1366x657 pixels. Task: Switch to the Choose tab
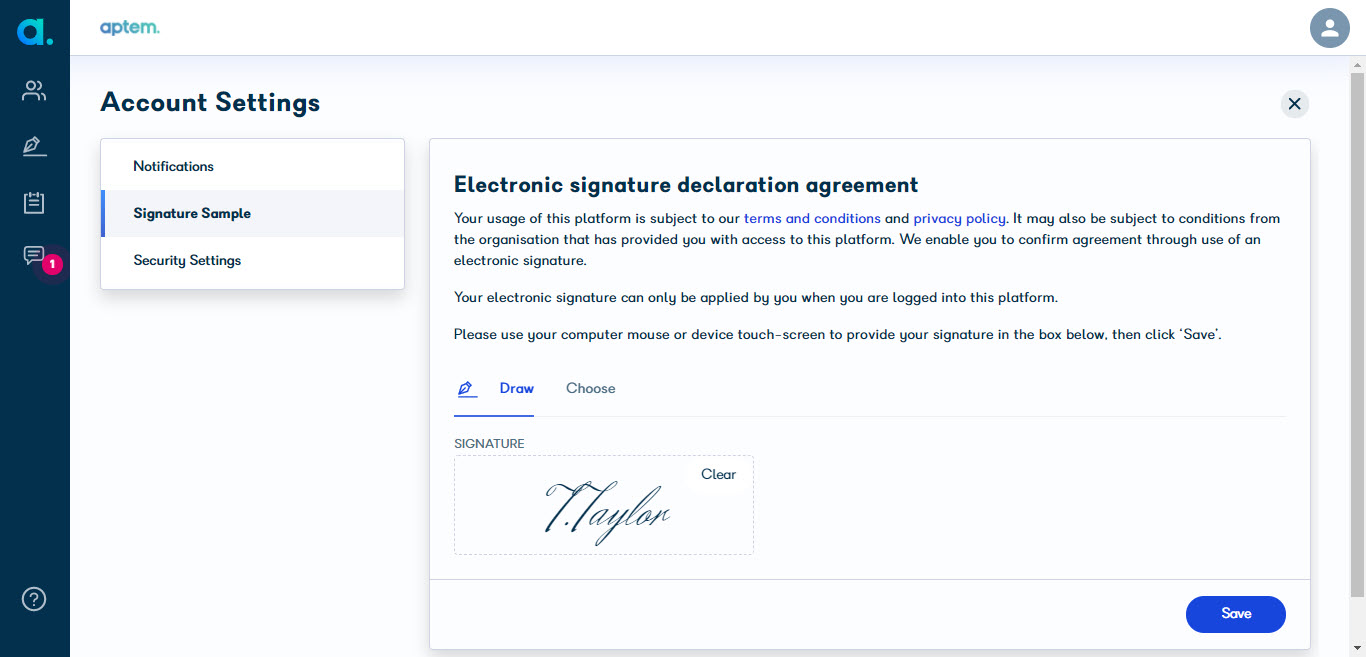tap(591, 388)
